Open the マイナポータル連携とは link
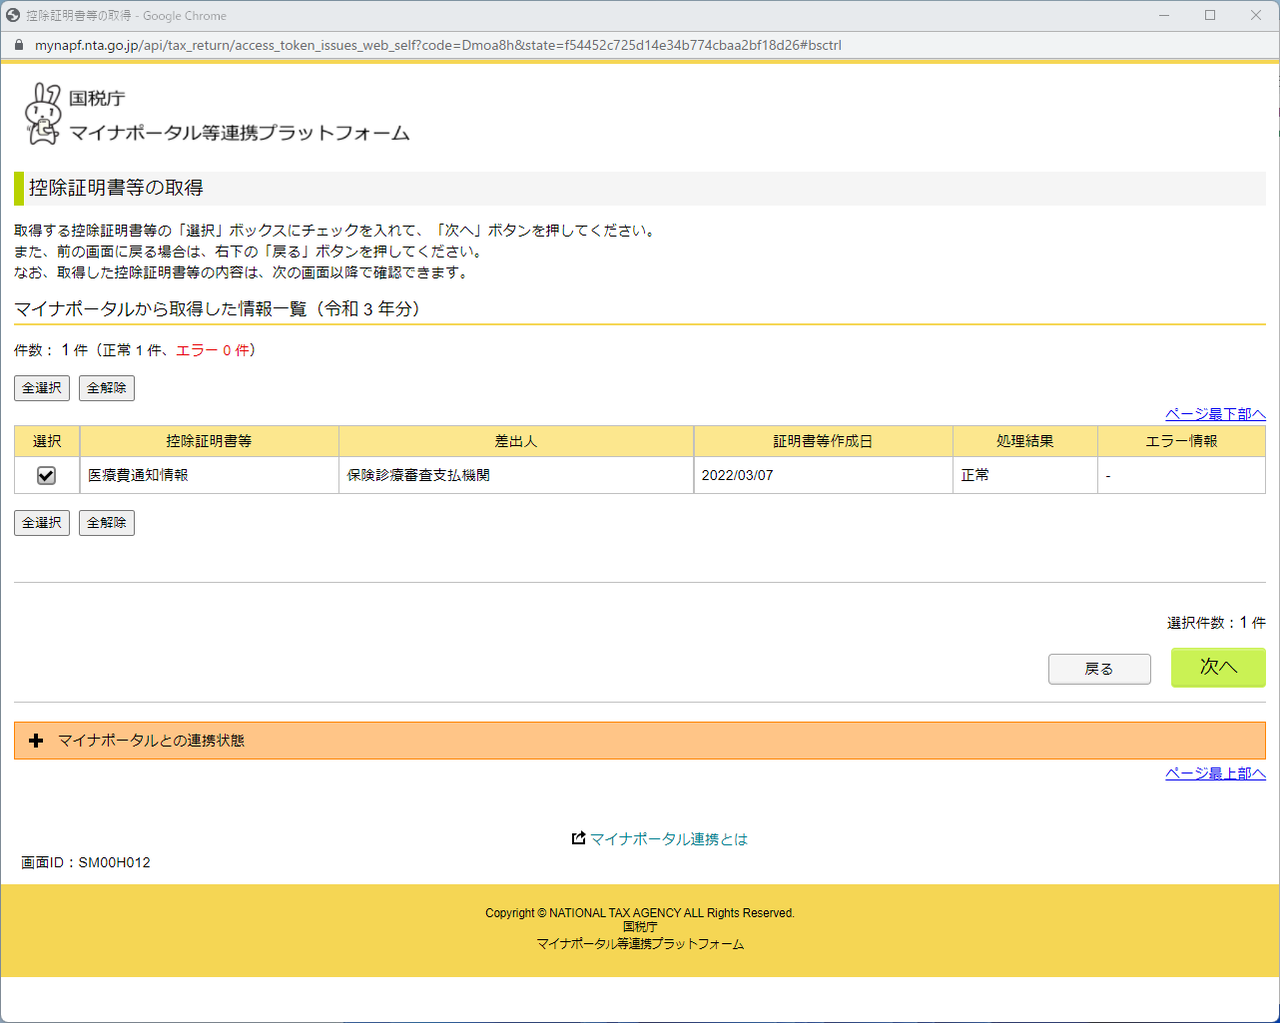The width and height of the screenshot is (1280, 1023). [x=669, y=839]
